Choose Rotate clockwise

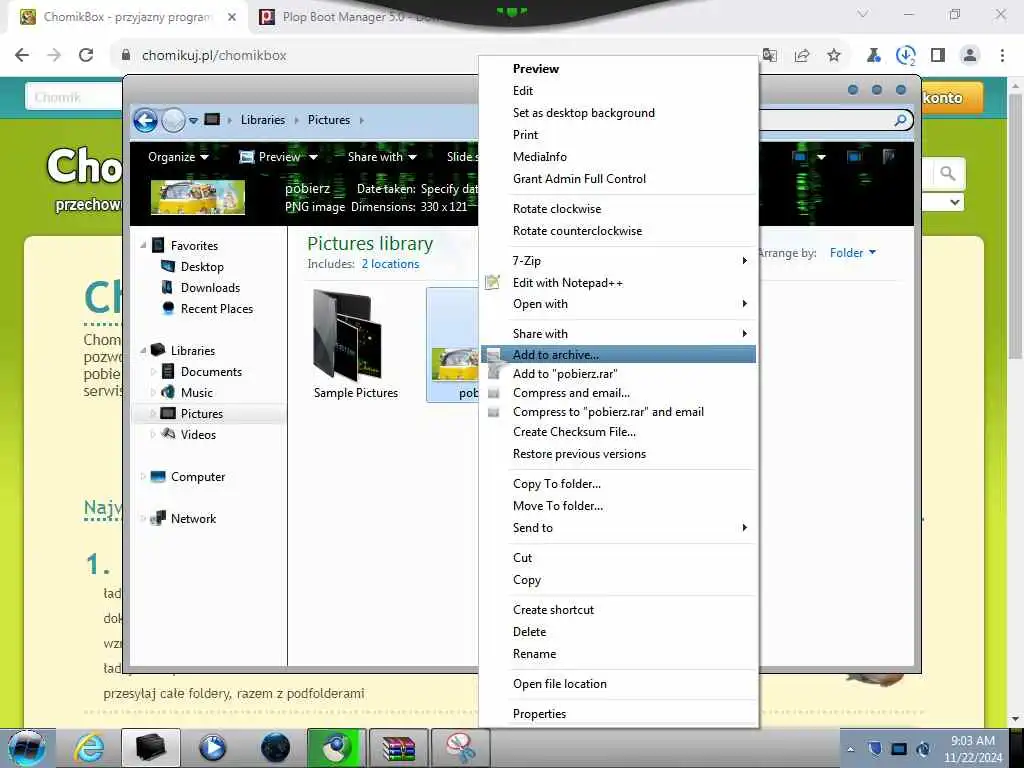tap(618, 209)
